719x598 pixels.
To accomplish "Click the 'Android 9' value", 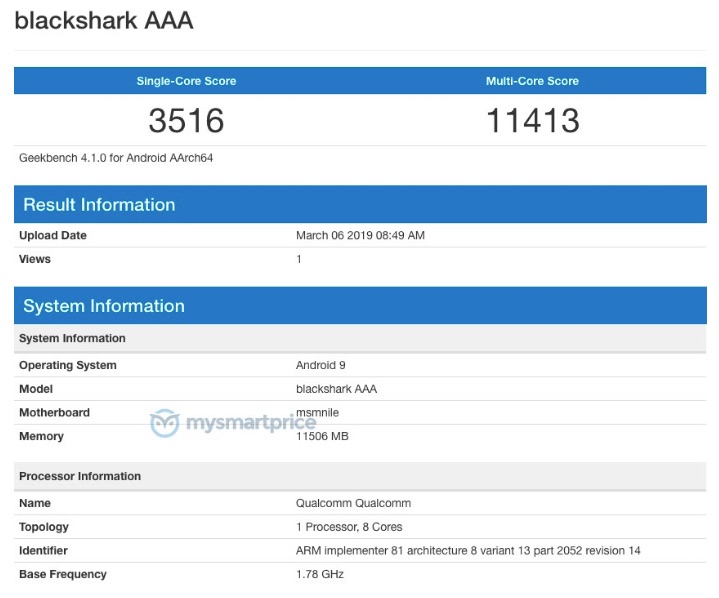I will pos(321,365).
